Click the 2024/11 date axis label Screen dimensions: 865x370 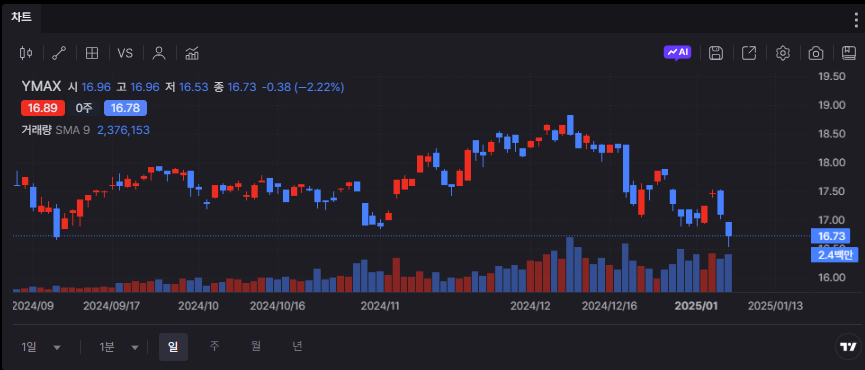click(380, 305)
